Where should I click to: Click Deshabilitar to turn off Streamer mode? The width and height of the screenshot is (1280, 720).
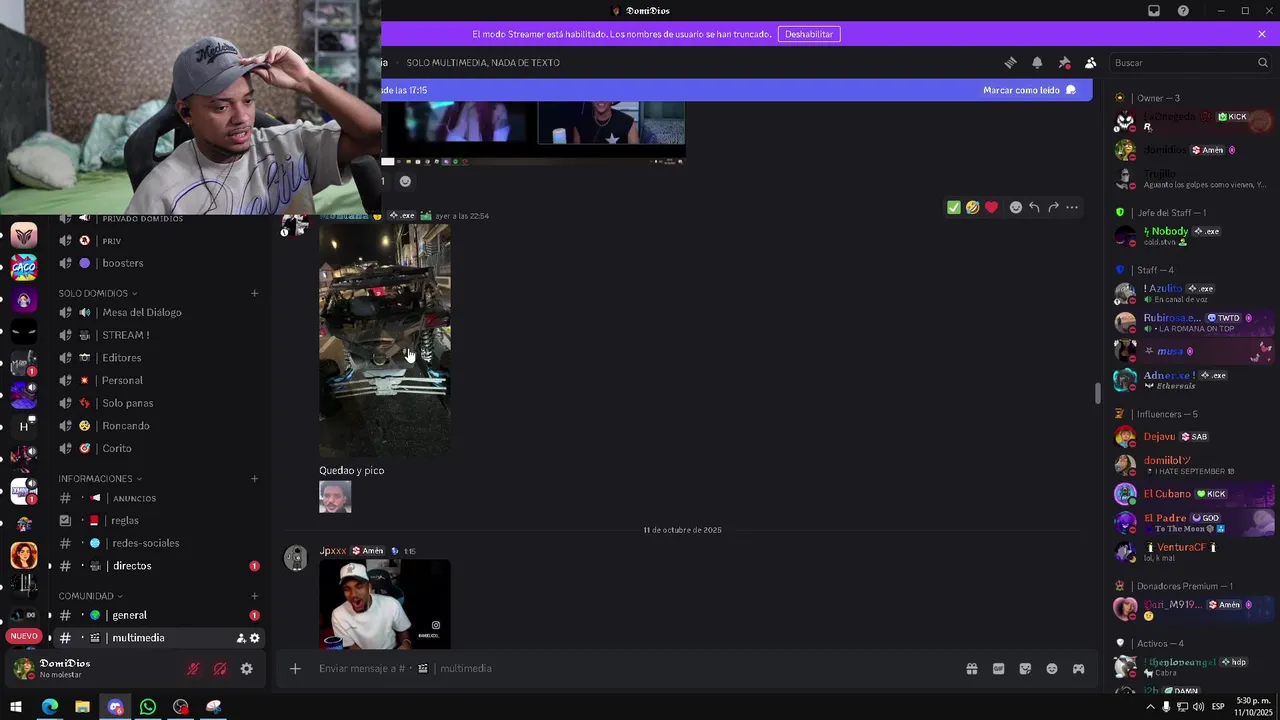point(809,34)
